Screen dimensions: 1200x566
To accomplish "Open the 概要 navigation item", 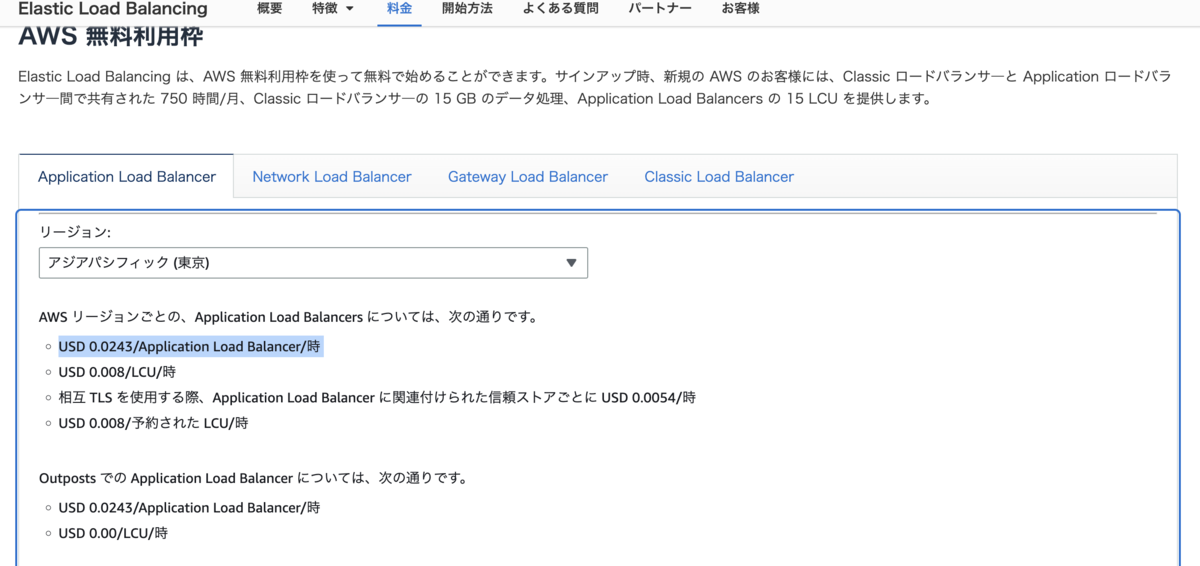I will pos(270,9).
